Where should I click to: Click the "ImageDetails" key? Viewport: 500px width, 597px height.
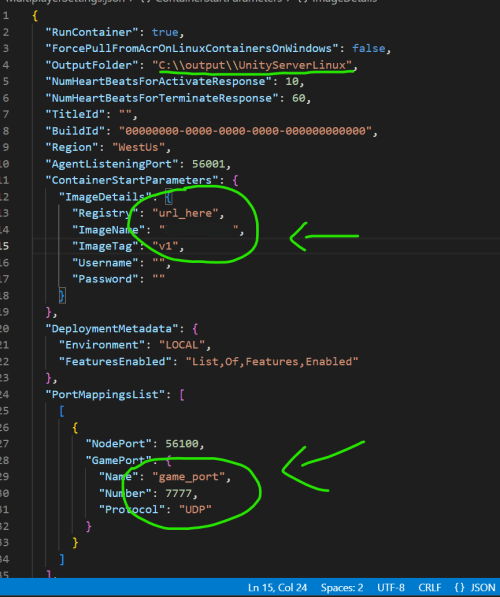click(105, 196)
